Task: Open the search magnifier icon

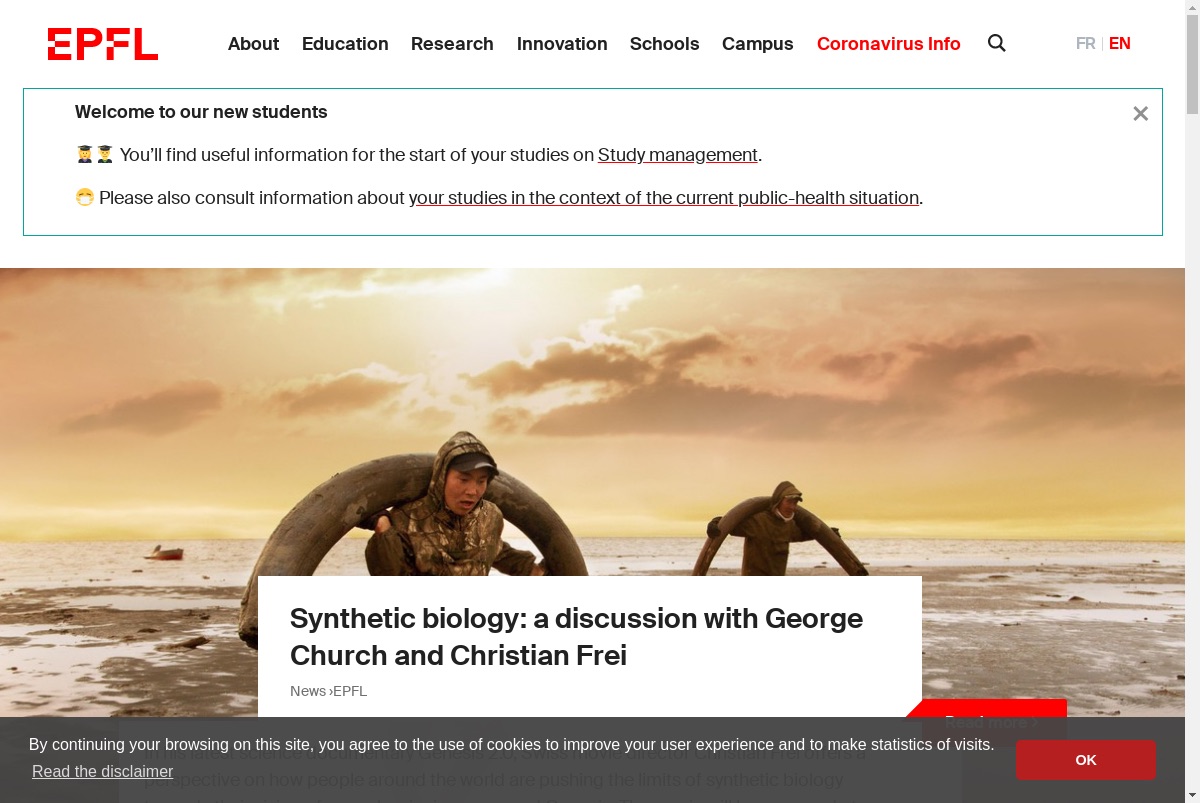Action: coord(997,43)
